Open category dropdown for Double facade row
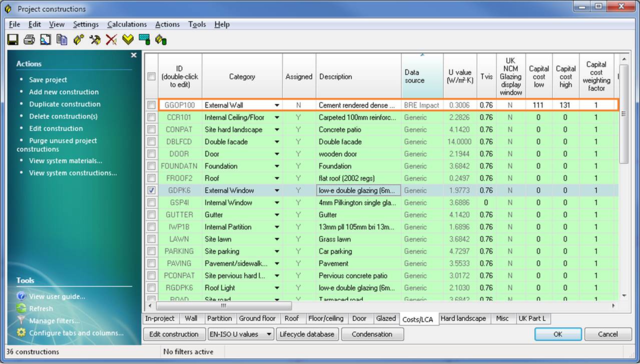The image size is (640, 364). (x=277, y=142)
